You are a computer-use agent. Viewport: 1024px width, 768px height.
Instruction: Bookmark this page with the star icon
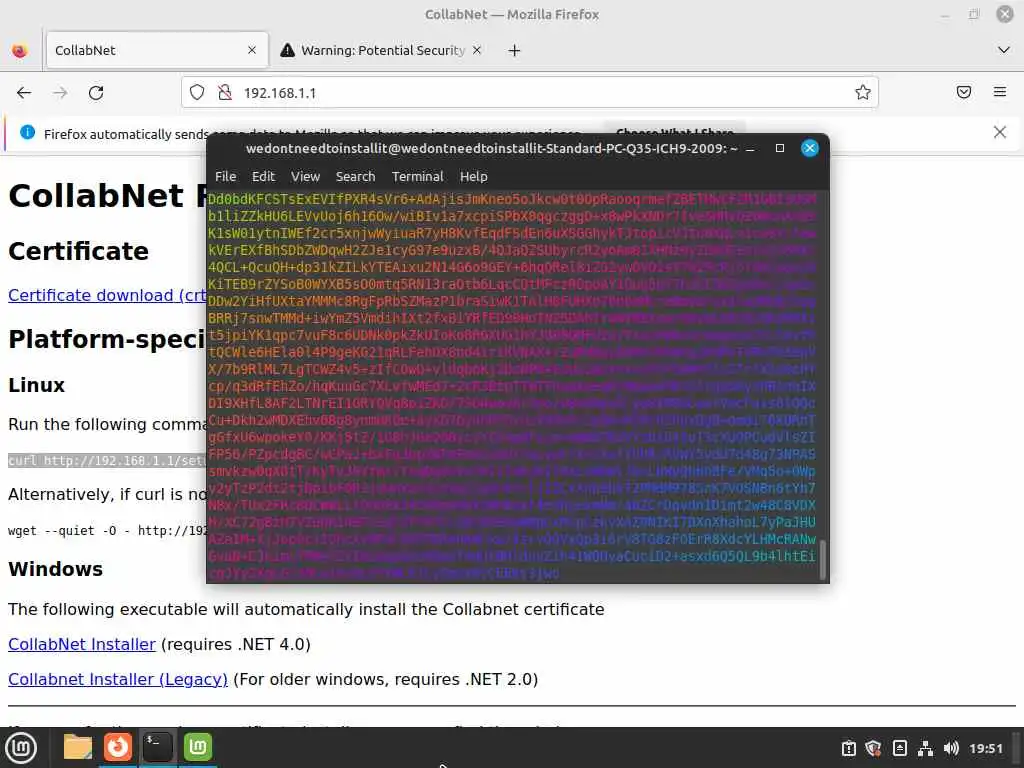(x=863, y=93)
